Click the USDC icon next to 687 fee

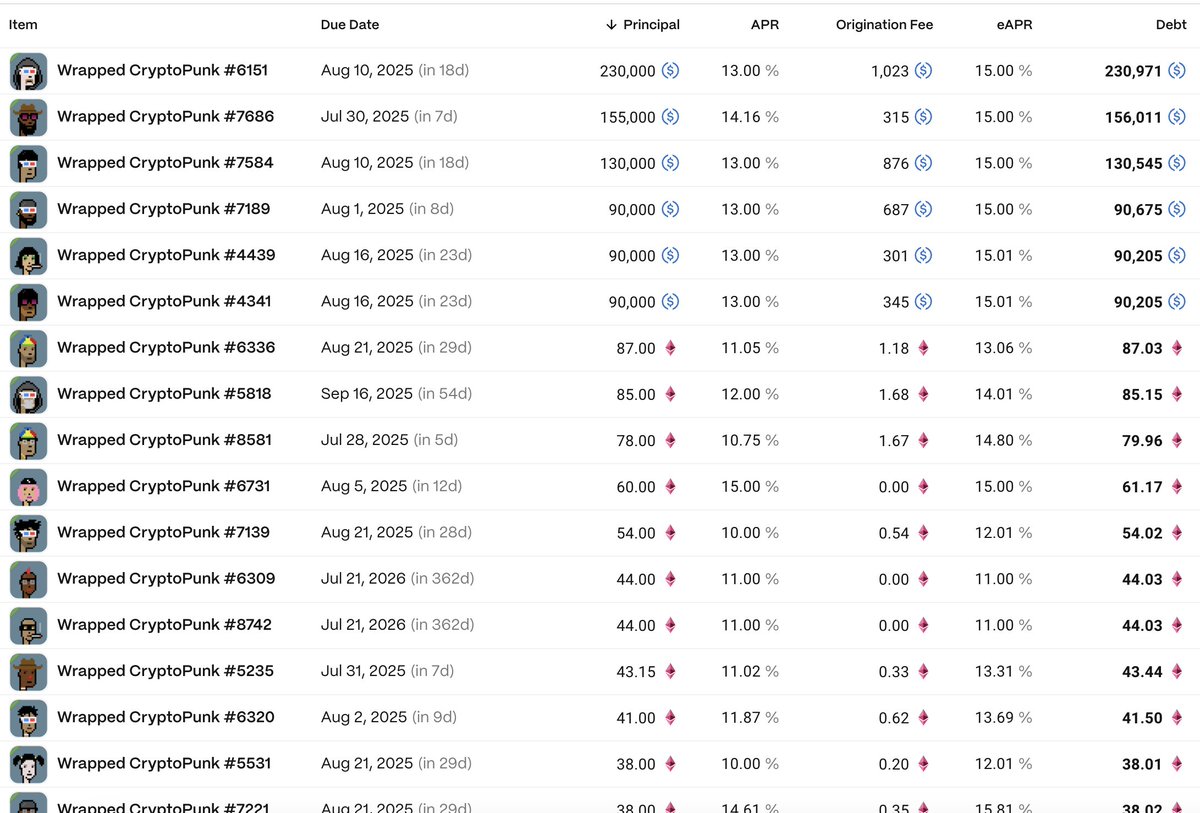pyautogui.click(x=924, y=209)
